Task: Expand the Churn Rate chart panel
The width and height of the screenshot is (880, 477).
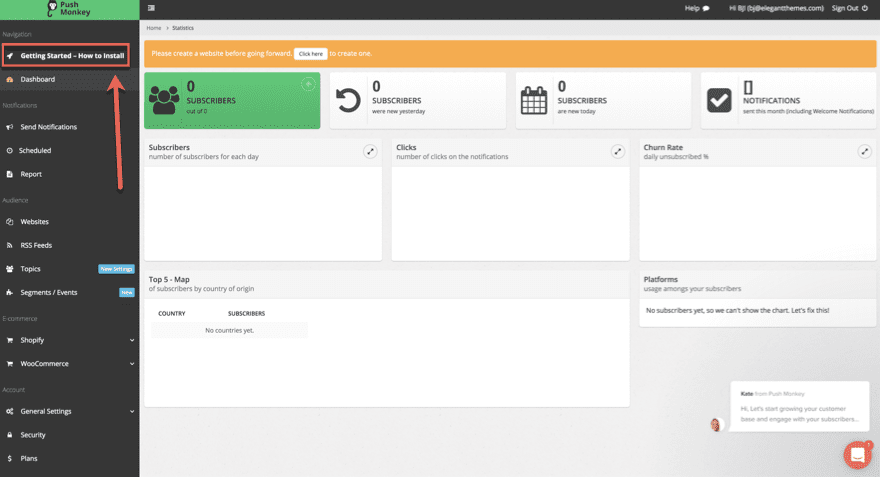Action: [864, 151]
